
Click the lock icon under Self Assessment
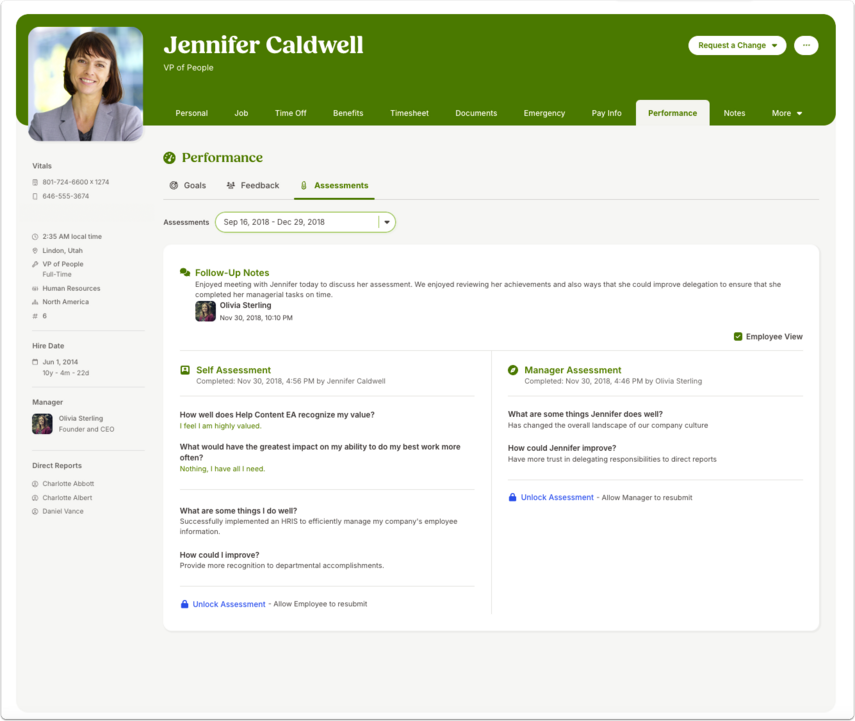pyautogui.click(x=184, y=604)
